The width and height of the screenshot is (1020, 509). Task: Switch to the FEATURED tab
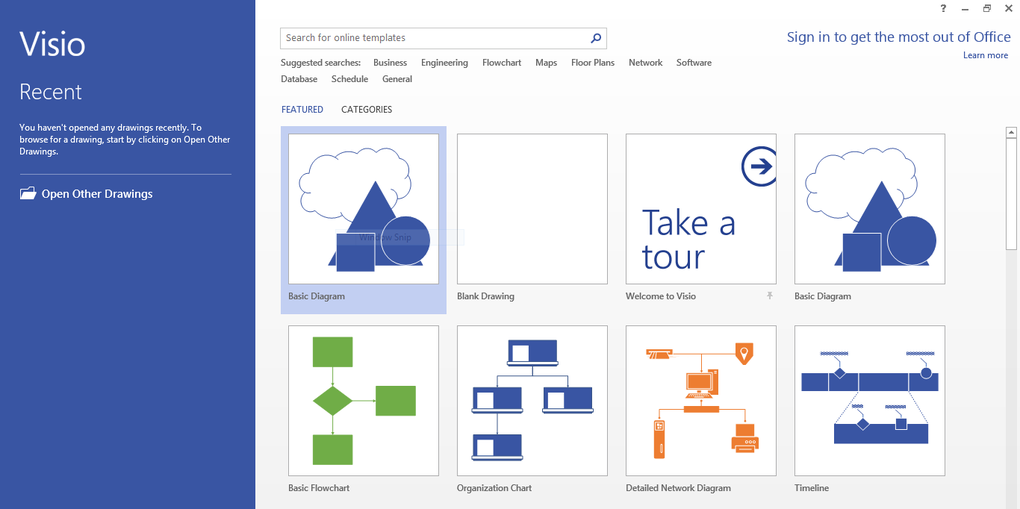point(302,110)
